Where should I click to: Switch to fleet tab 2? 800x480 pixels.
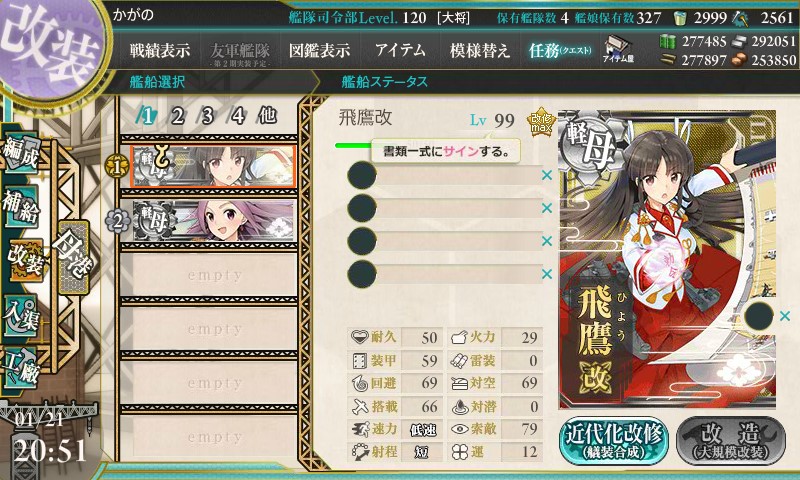[x=178, y=116]
